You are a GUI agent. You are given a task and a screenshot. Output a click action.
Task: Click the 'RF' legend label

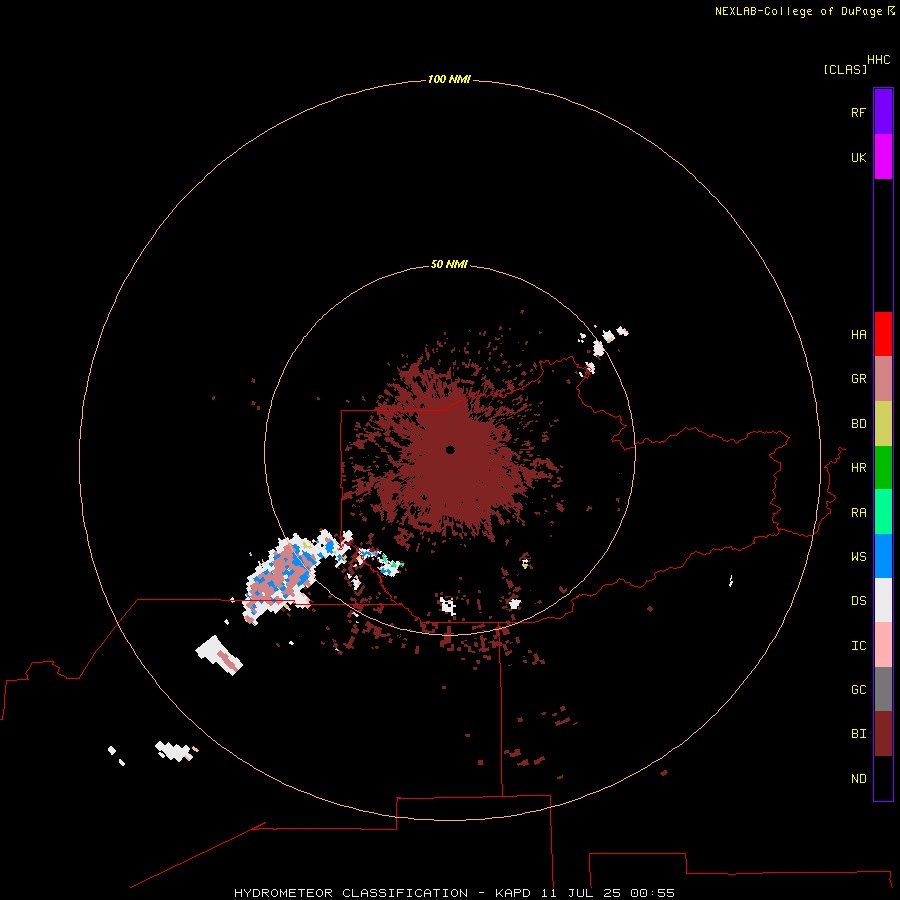(858, 112)
